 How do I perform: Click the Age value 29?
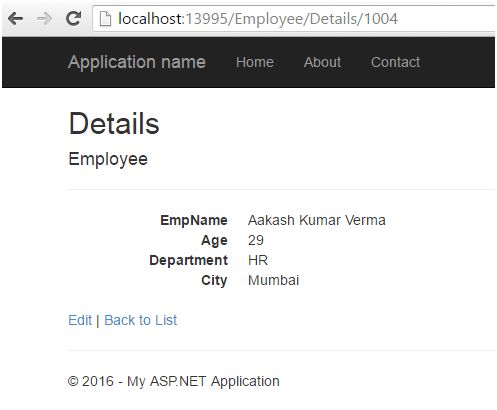click(x=256, y=240)
